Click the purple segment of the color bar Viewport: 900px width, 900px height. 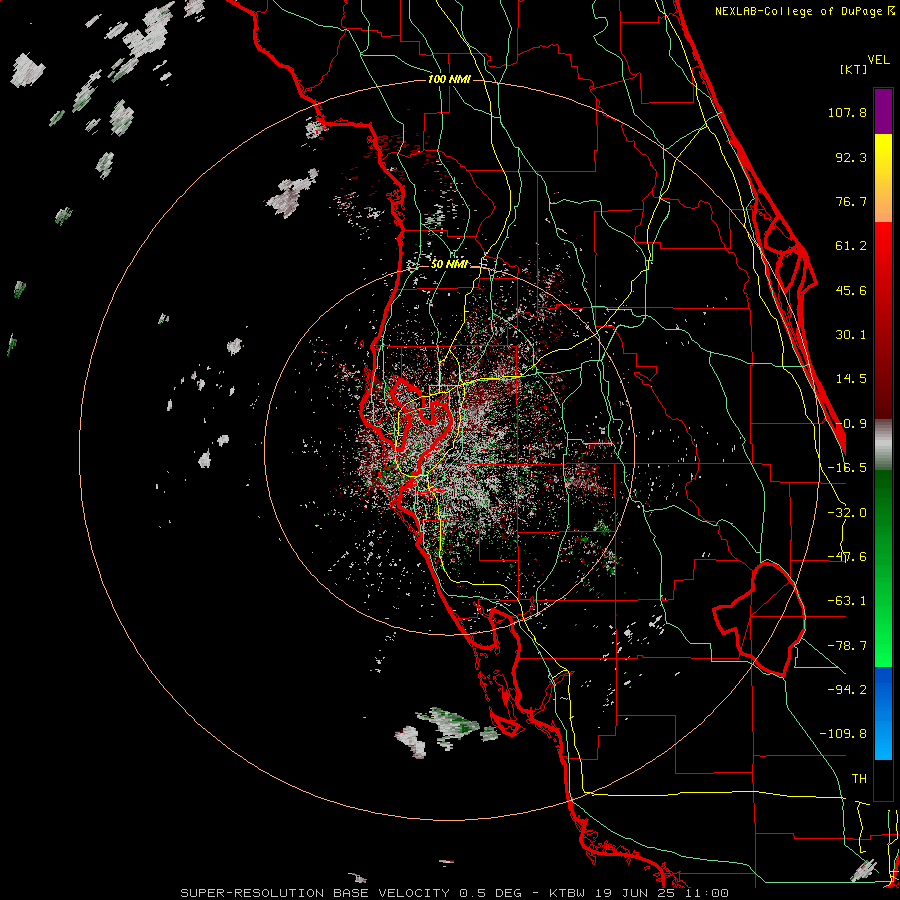click(883, 112)
